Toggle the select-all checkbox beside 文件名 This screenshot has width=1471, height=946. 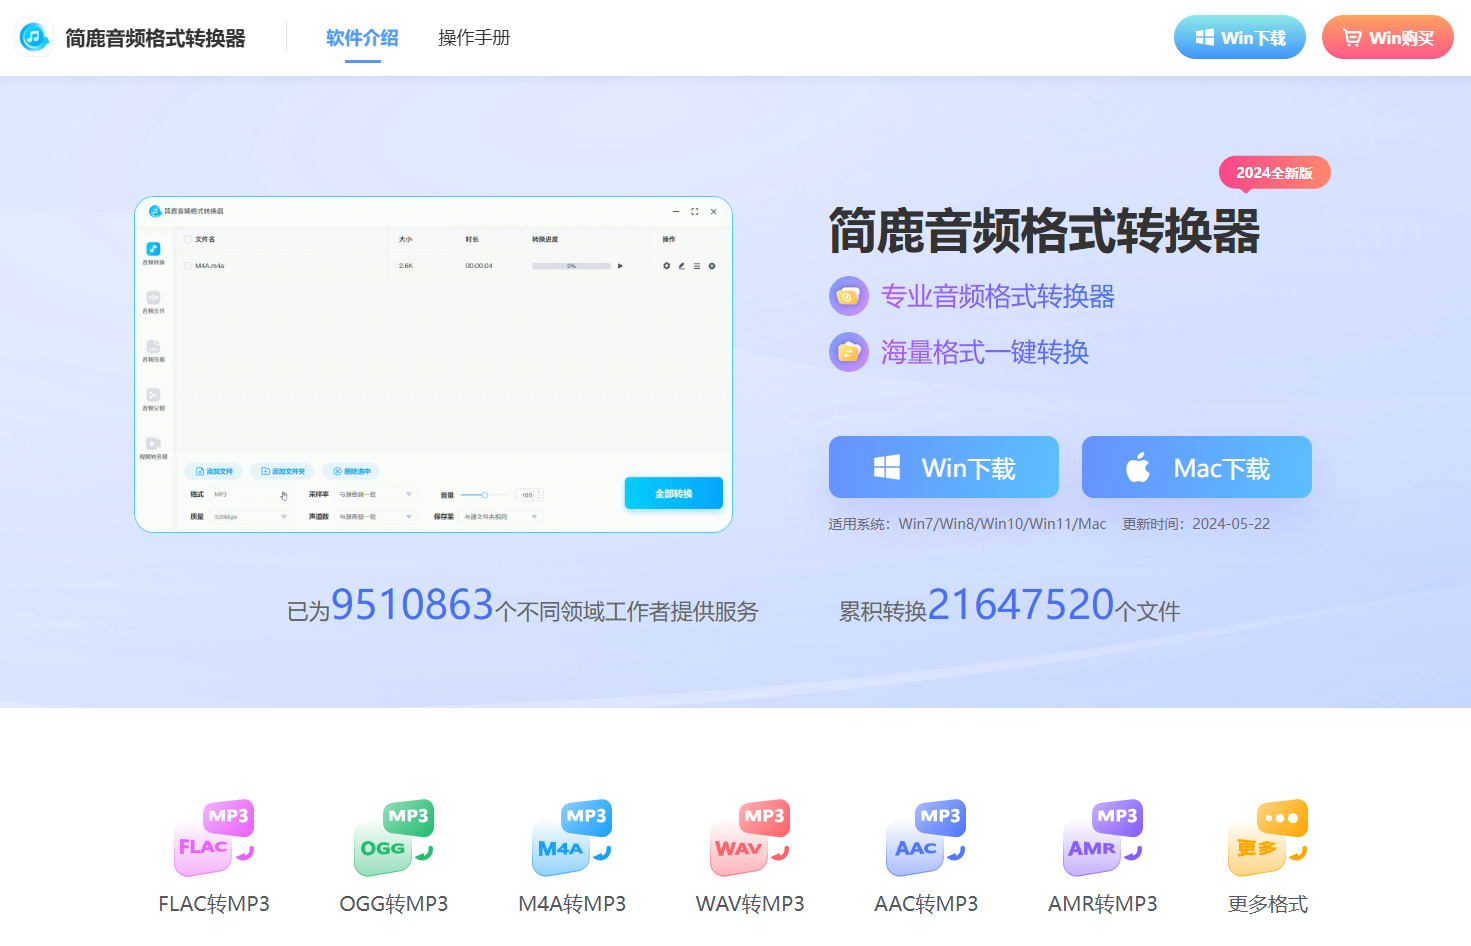point(187,239)
